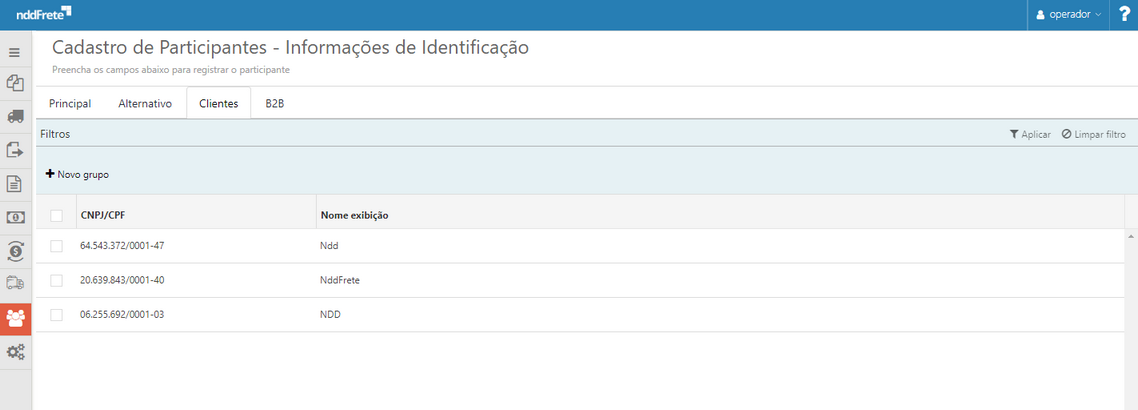Click the Aplicar filter button
The image size is (1138, 410).
coord(1030,134)
